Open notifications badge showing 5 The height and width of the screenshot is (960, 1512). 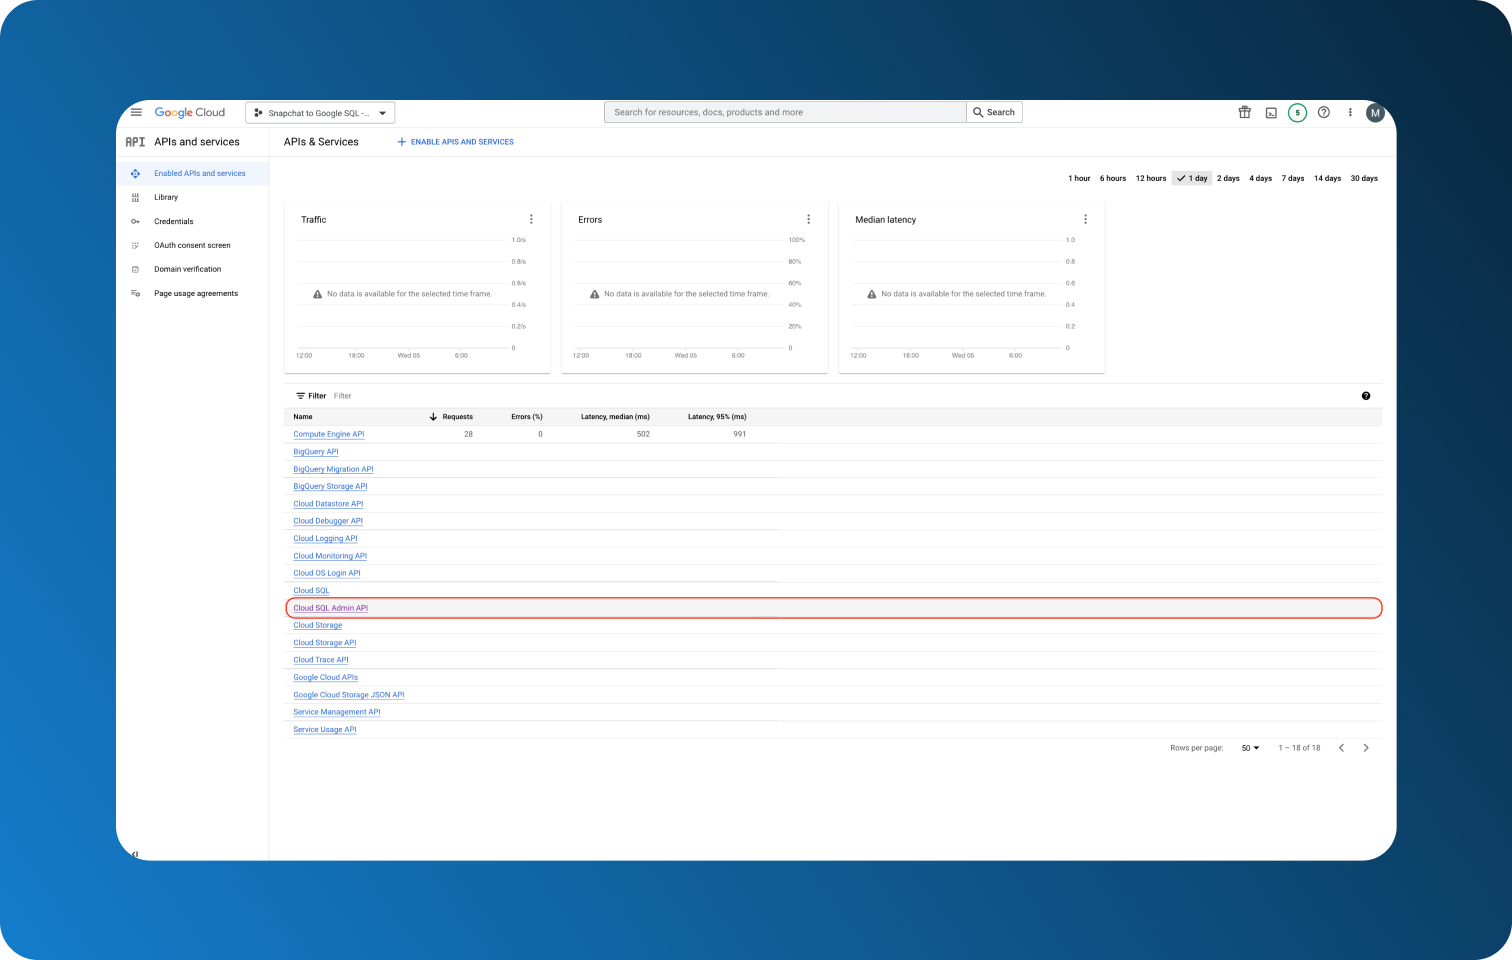[1297, 113]
